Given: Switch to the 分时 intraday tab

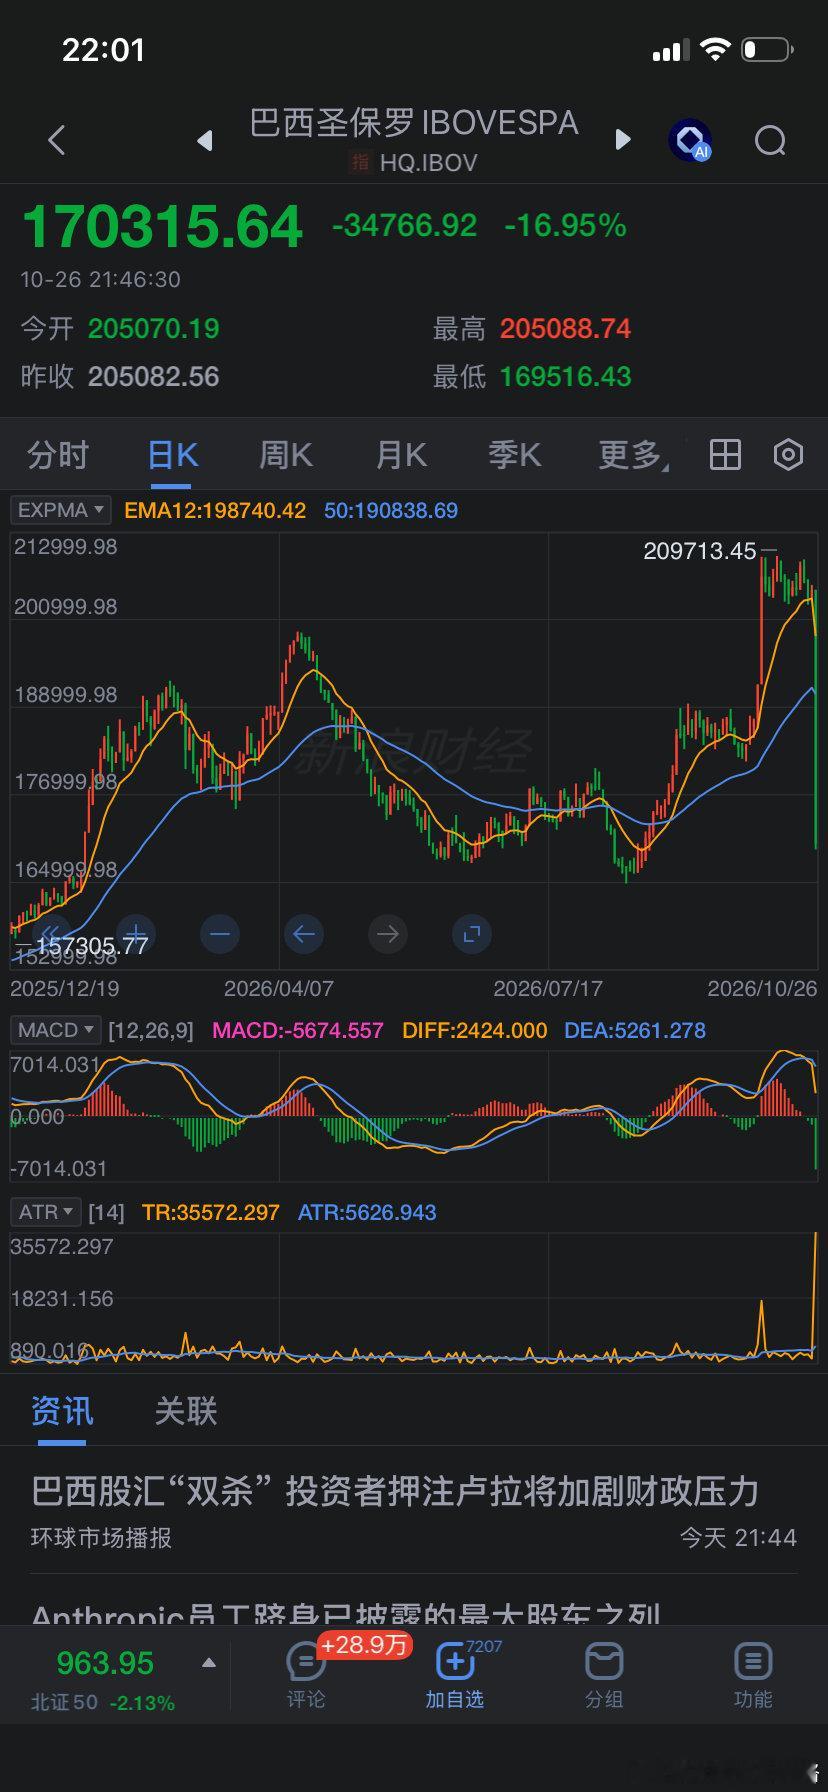Looking at the screenshot, I should click(x=58, y=455).
